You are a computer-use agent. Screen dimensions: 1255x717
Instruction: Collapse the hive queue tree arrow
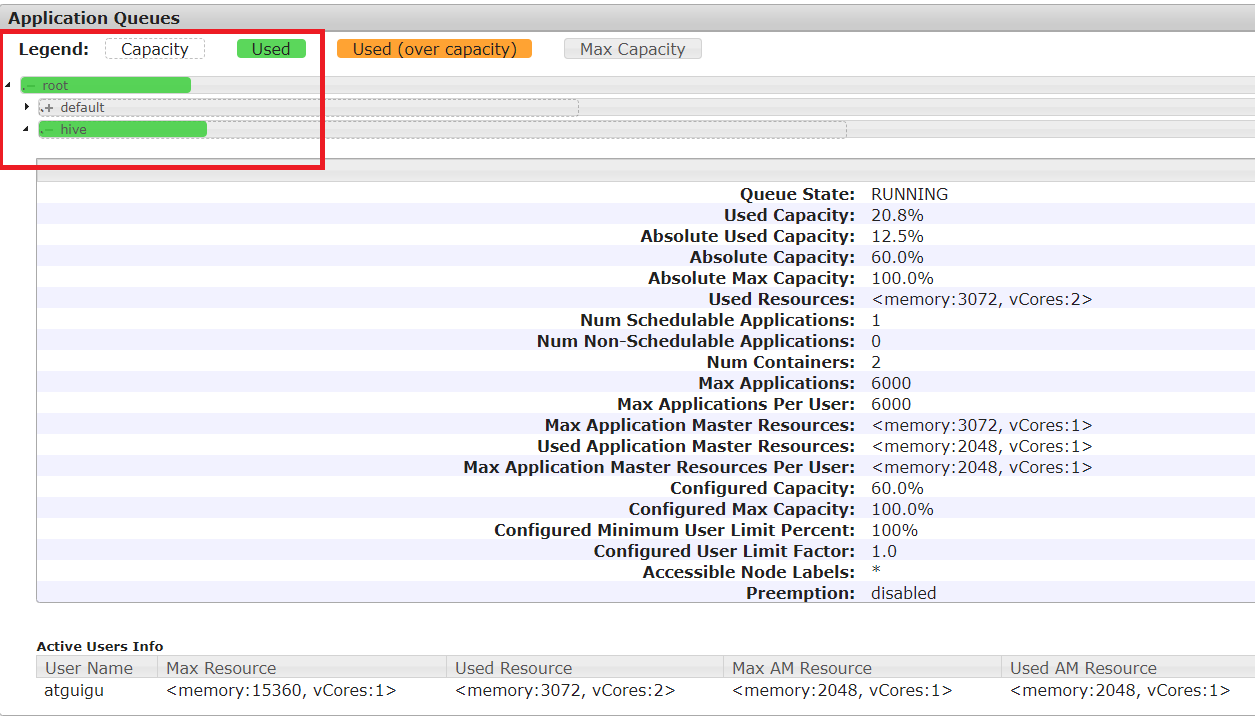tap(26, 129)
